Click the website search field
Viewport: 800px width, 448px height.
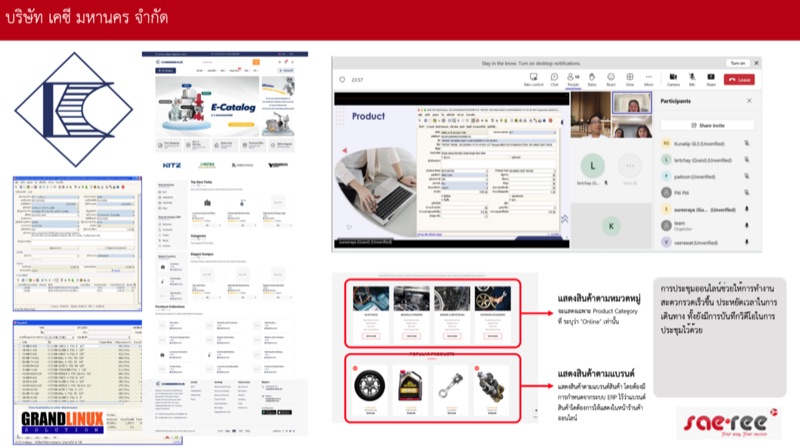pyautogui.click(x=226, y=62)
